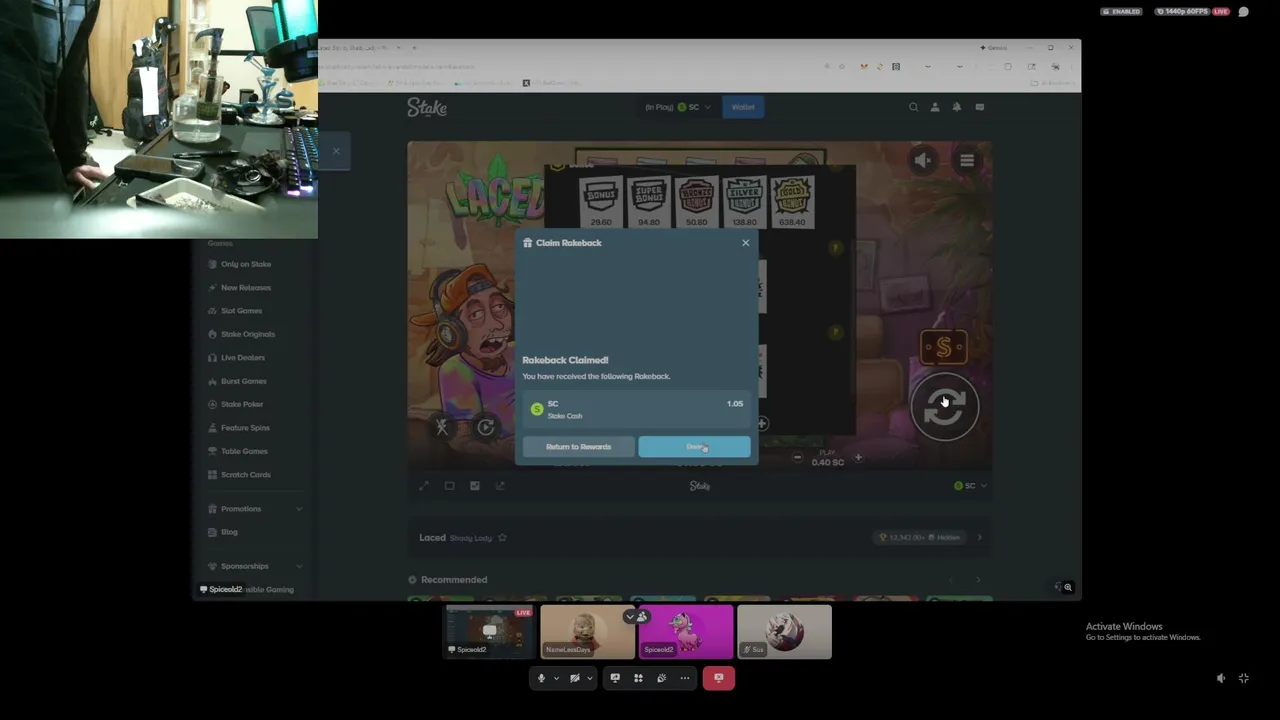1280x720 pixels.
Task: Toggle the participants list chevron above tiles
Action: click(x=636, y=617)
